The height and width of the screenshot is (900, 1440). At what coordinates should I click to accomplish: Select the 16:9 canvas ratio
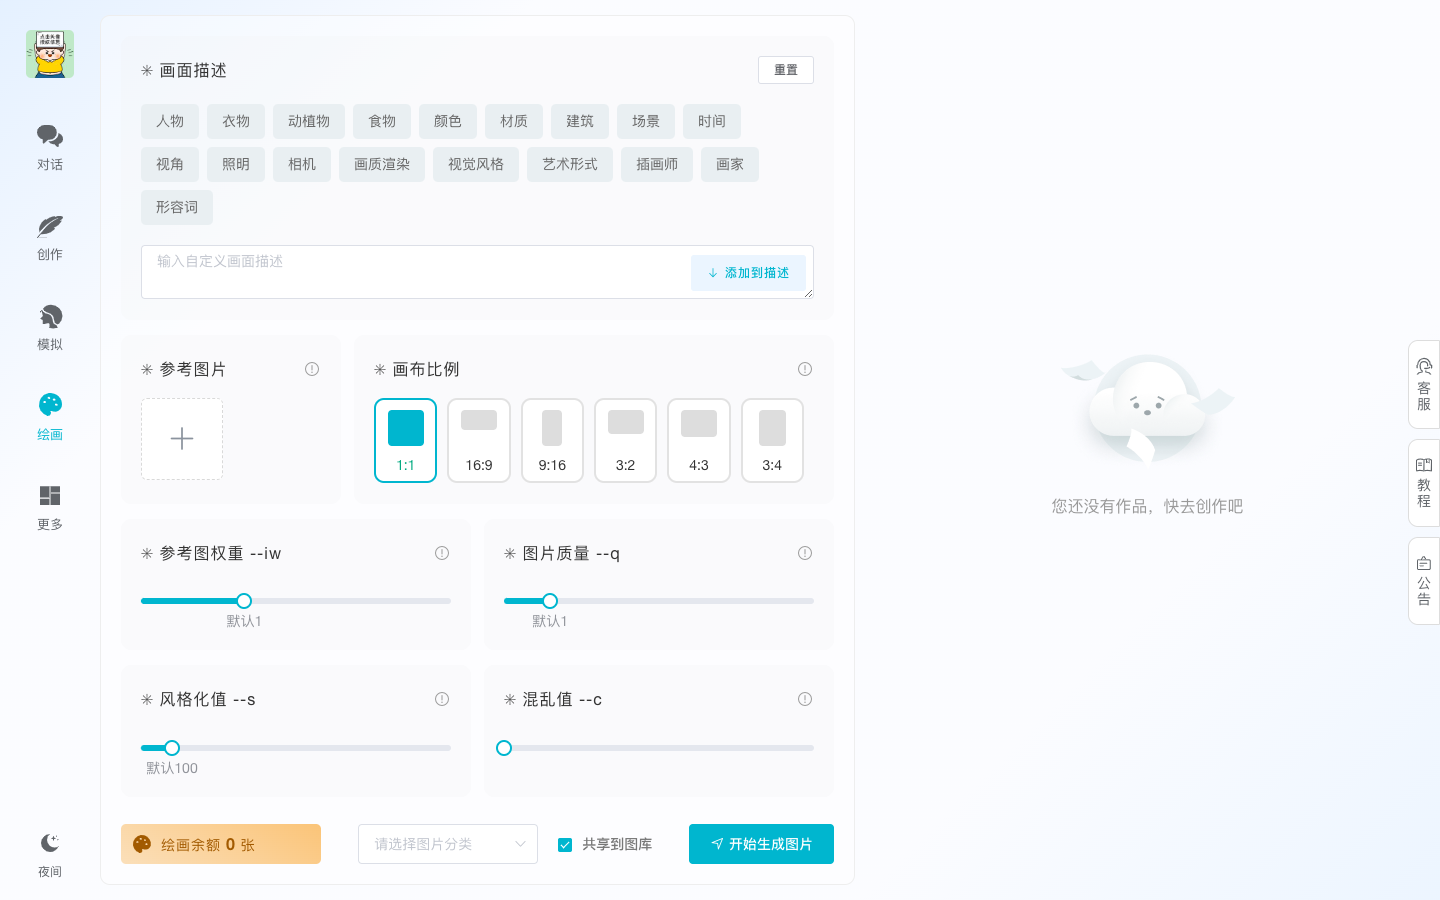point(479,440)
